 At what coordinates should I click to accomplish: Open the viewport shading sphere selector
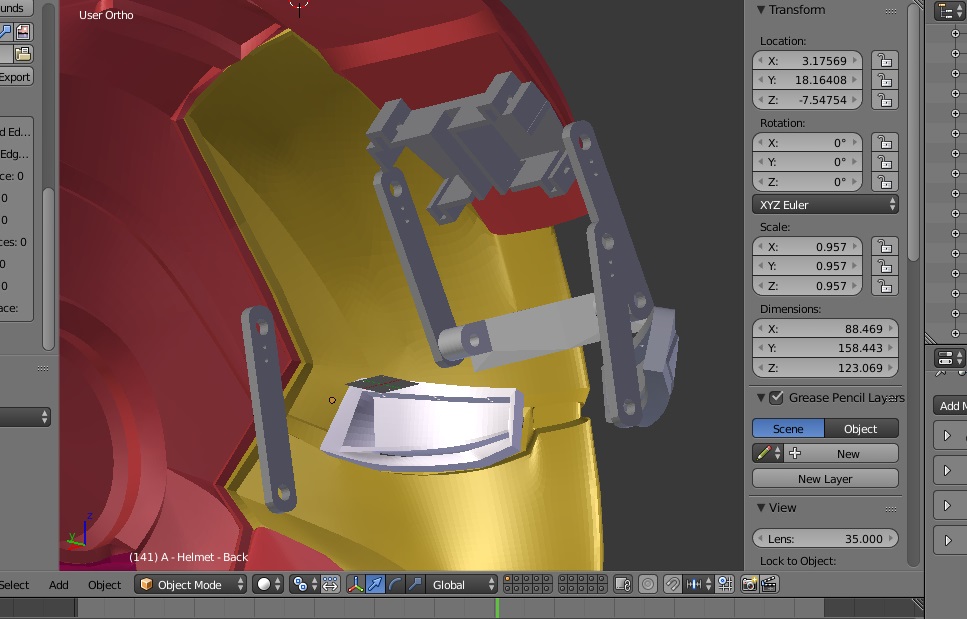(268, 585)
